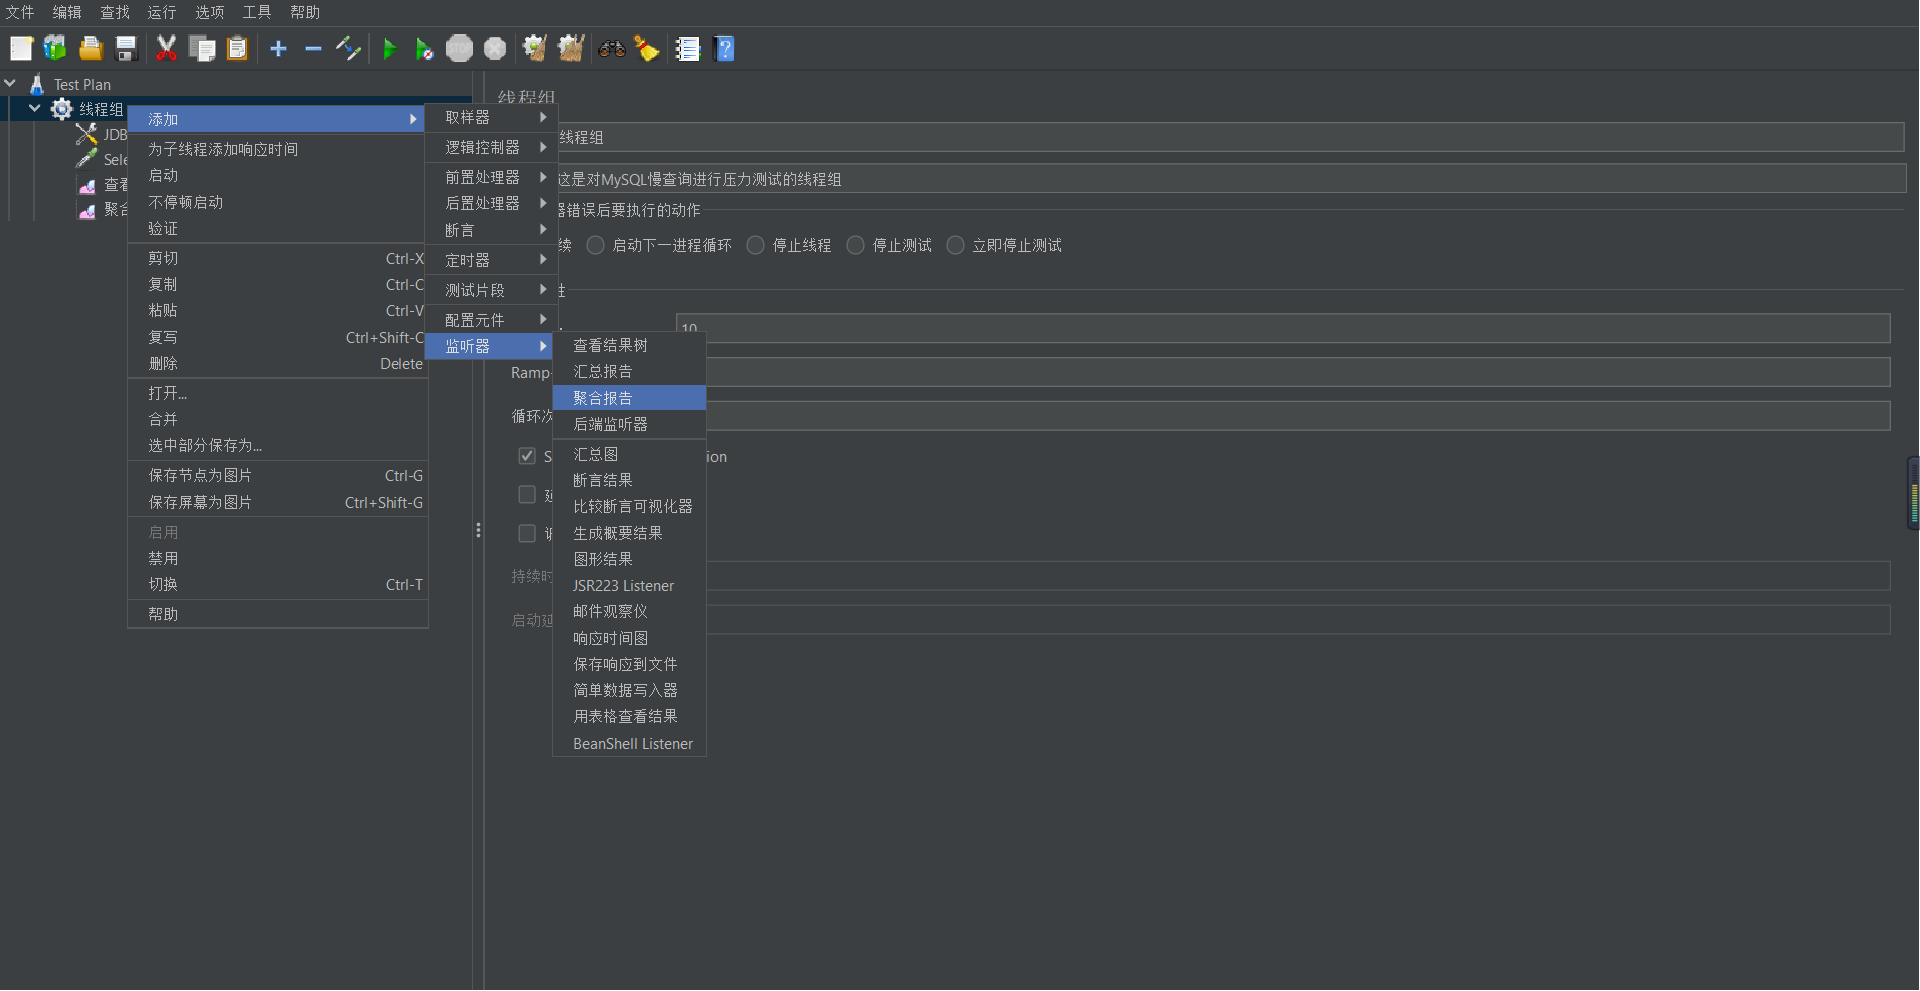Collapse the 线程组 tree node chevron
The height and width of the screenshot is (991, 1920).
click(35, 109)
